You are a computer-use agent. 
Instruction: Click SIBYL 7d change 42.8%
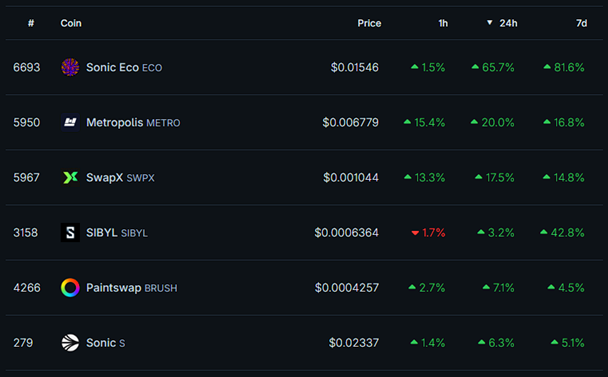click(x=563, y=233)
